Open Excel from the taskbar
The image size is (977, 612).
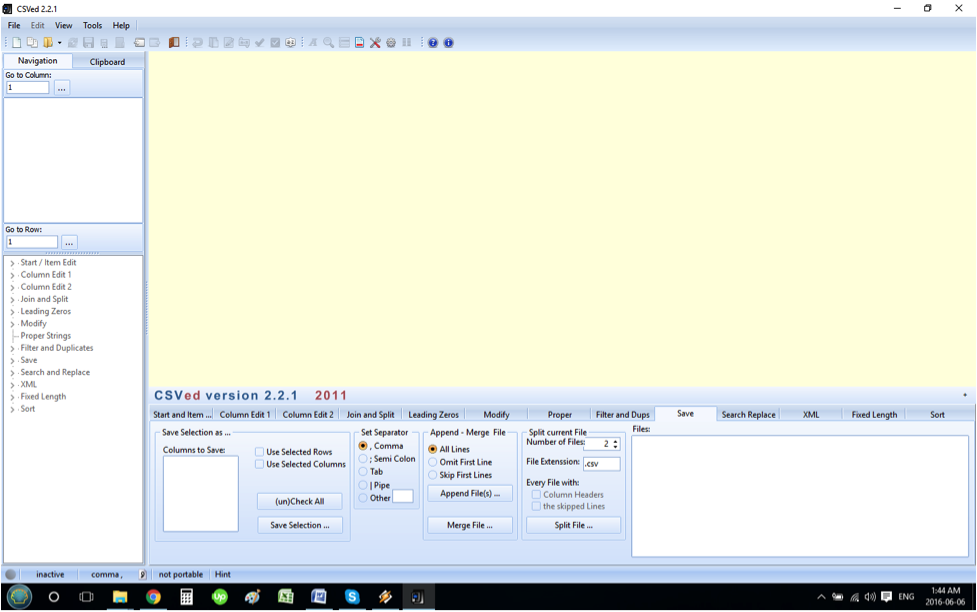(285, 597)
